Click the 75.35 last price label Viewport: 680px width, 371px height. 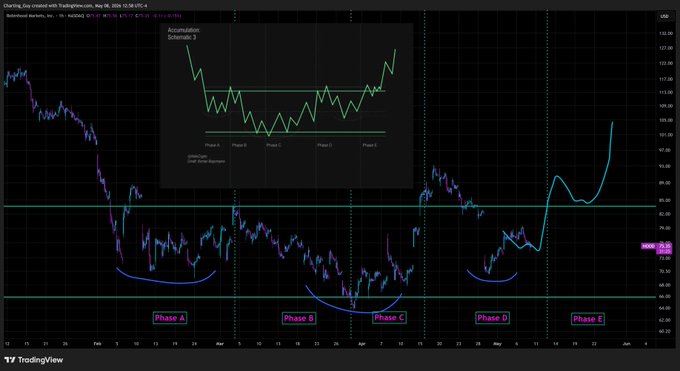pos(664,246)
